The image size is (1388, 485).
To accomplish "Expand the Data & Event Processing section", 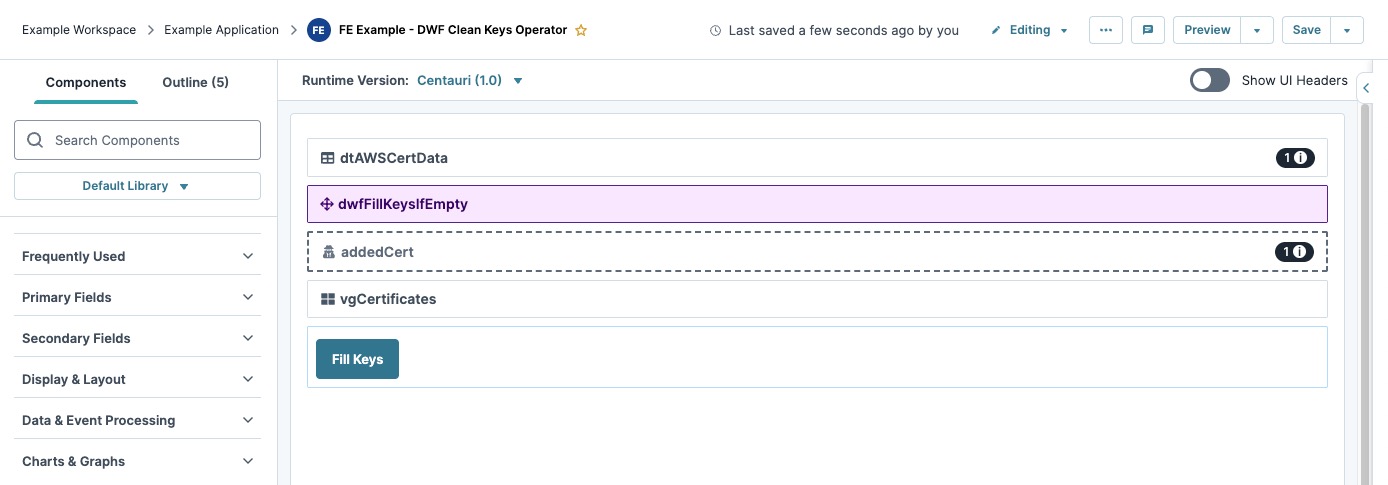I will pos(137,420).
